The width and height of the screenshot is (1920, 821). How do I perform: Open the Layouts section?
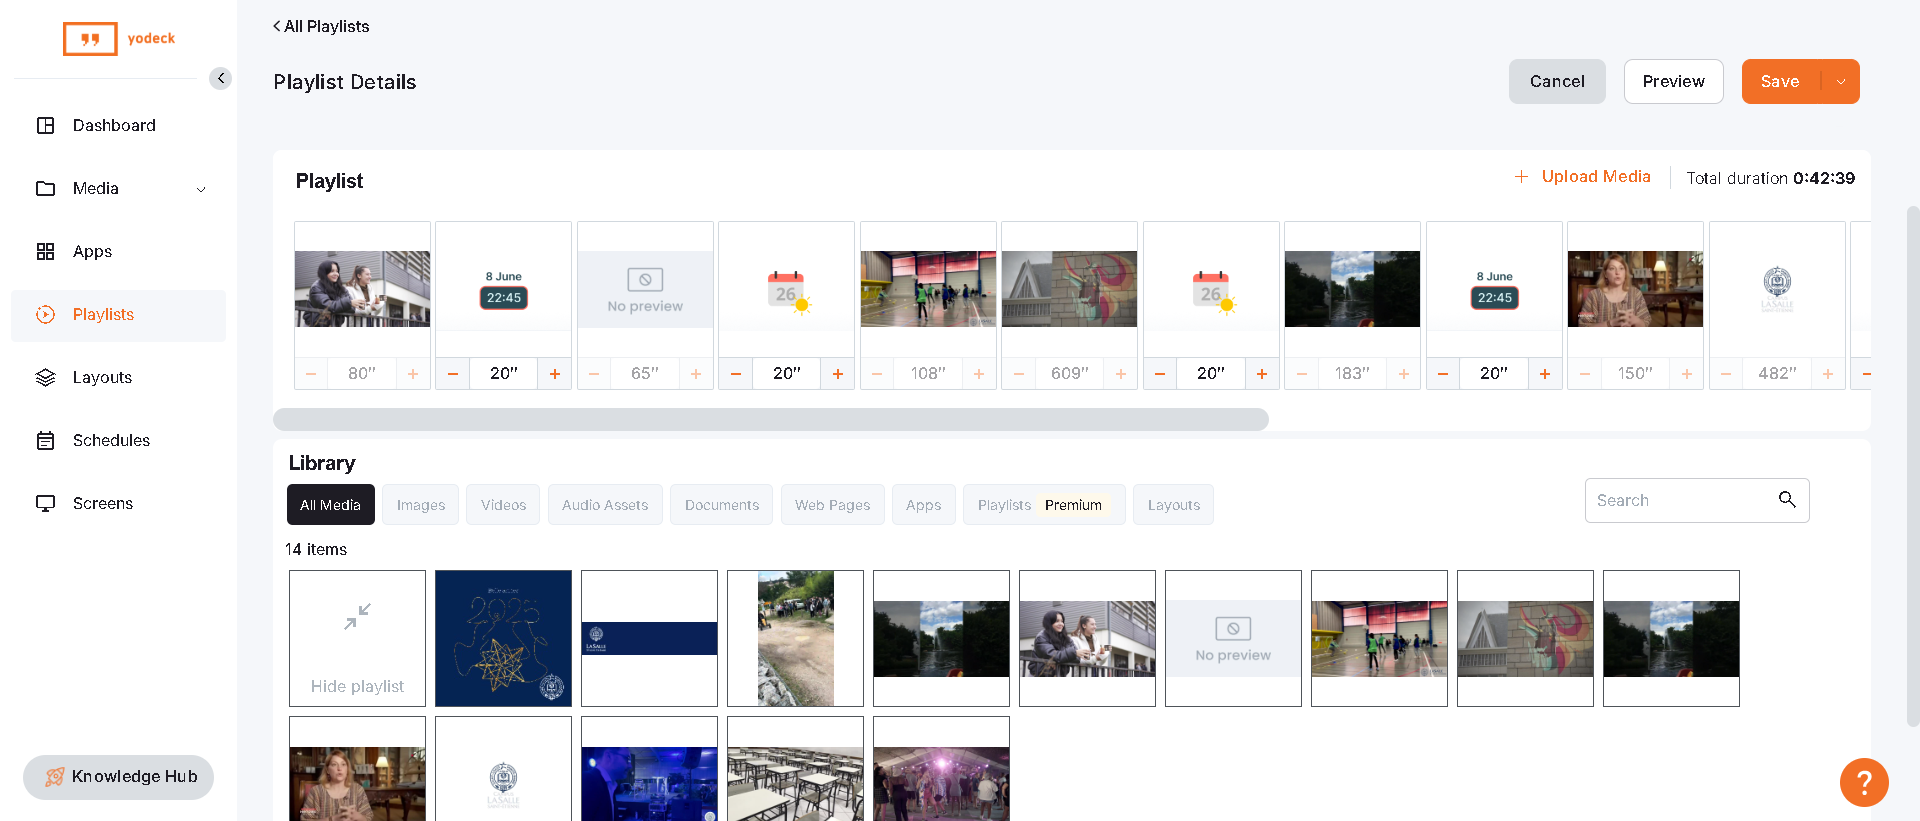pyautogui.click(x=102, y=377)
